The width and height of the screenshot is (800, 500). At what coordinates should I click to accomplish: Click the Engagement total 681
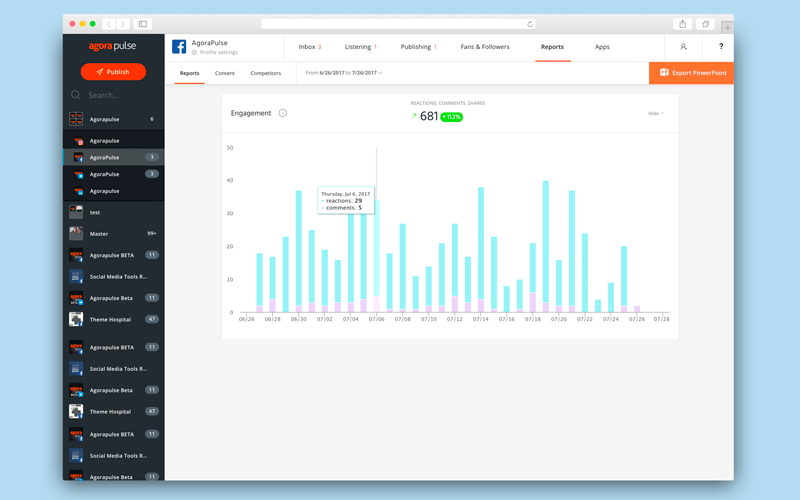429,116
